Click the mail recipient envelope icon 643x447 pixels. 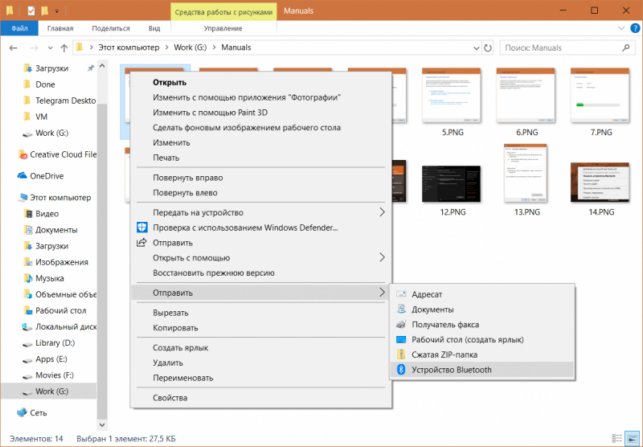pos(401,294)
